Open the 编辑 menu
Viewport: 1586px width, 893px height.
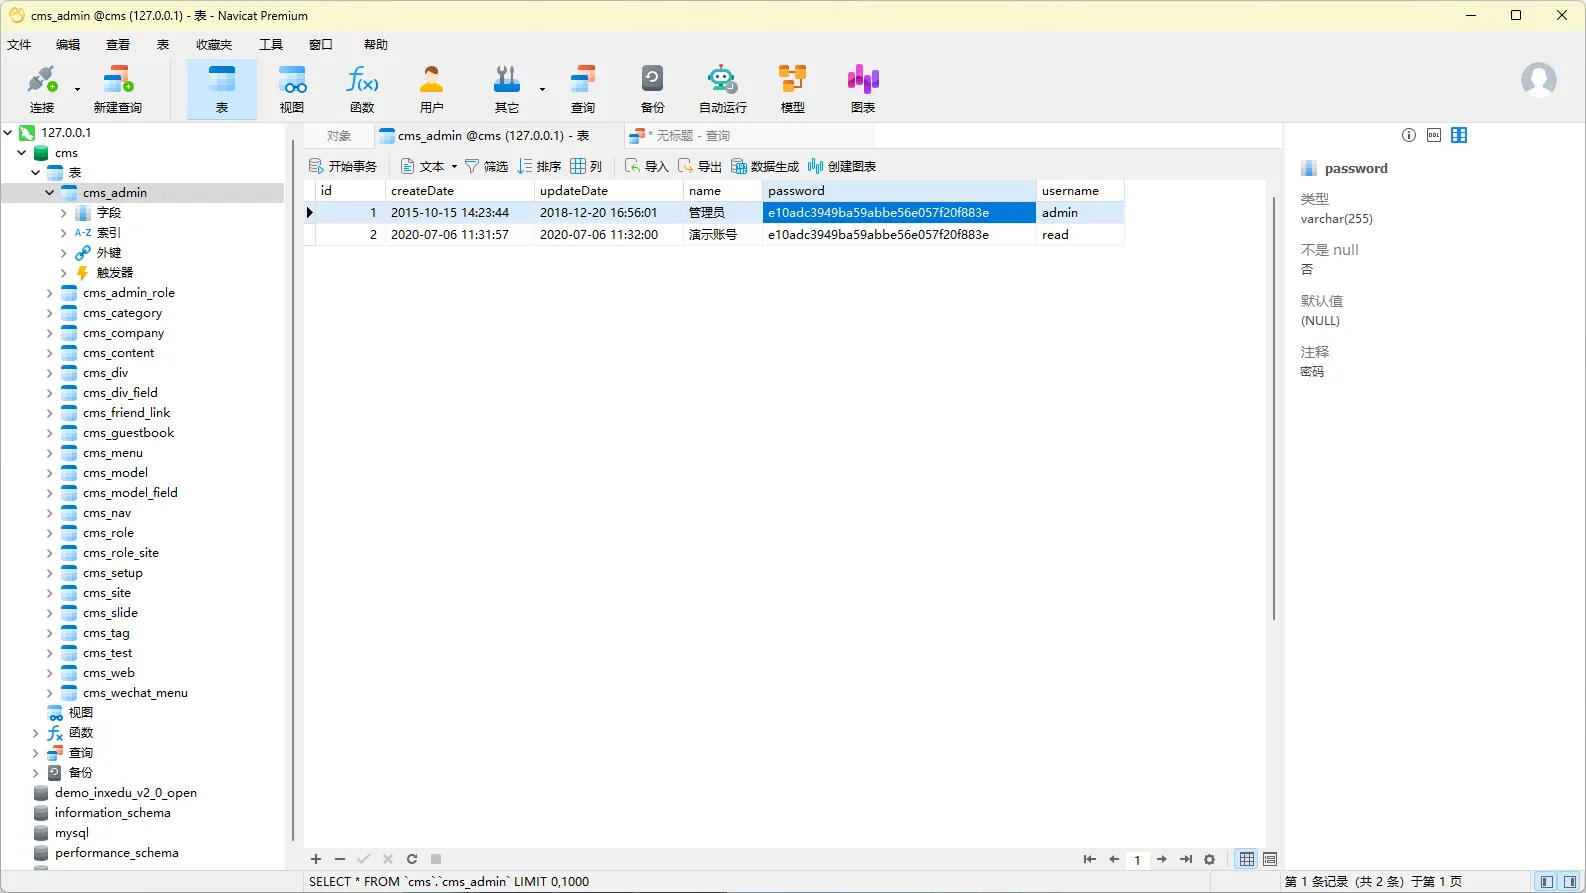pos(68,45)
